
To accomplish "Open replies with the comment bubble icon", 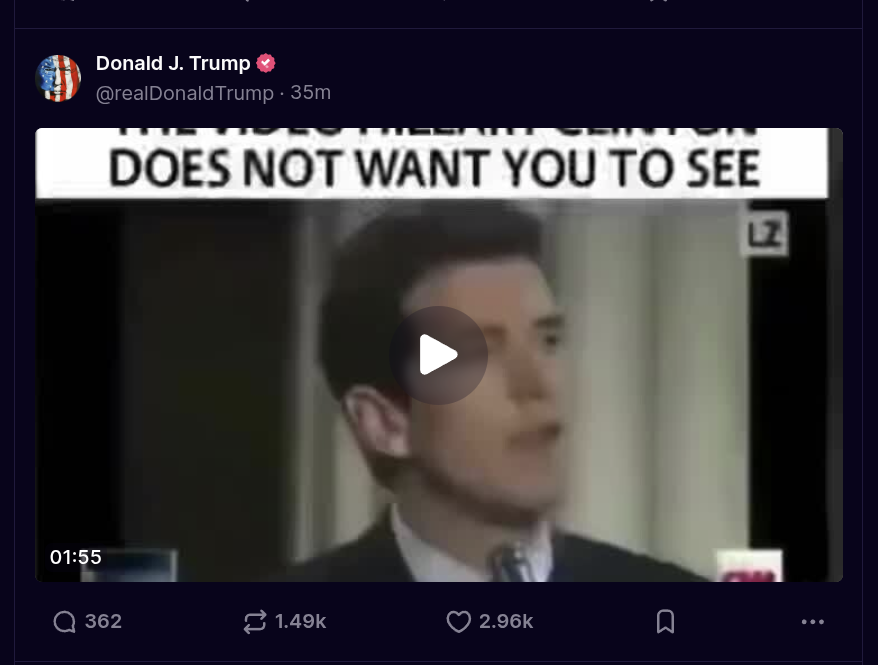I will pos(64,621).
